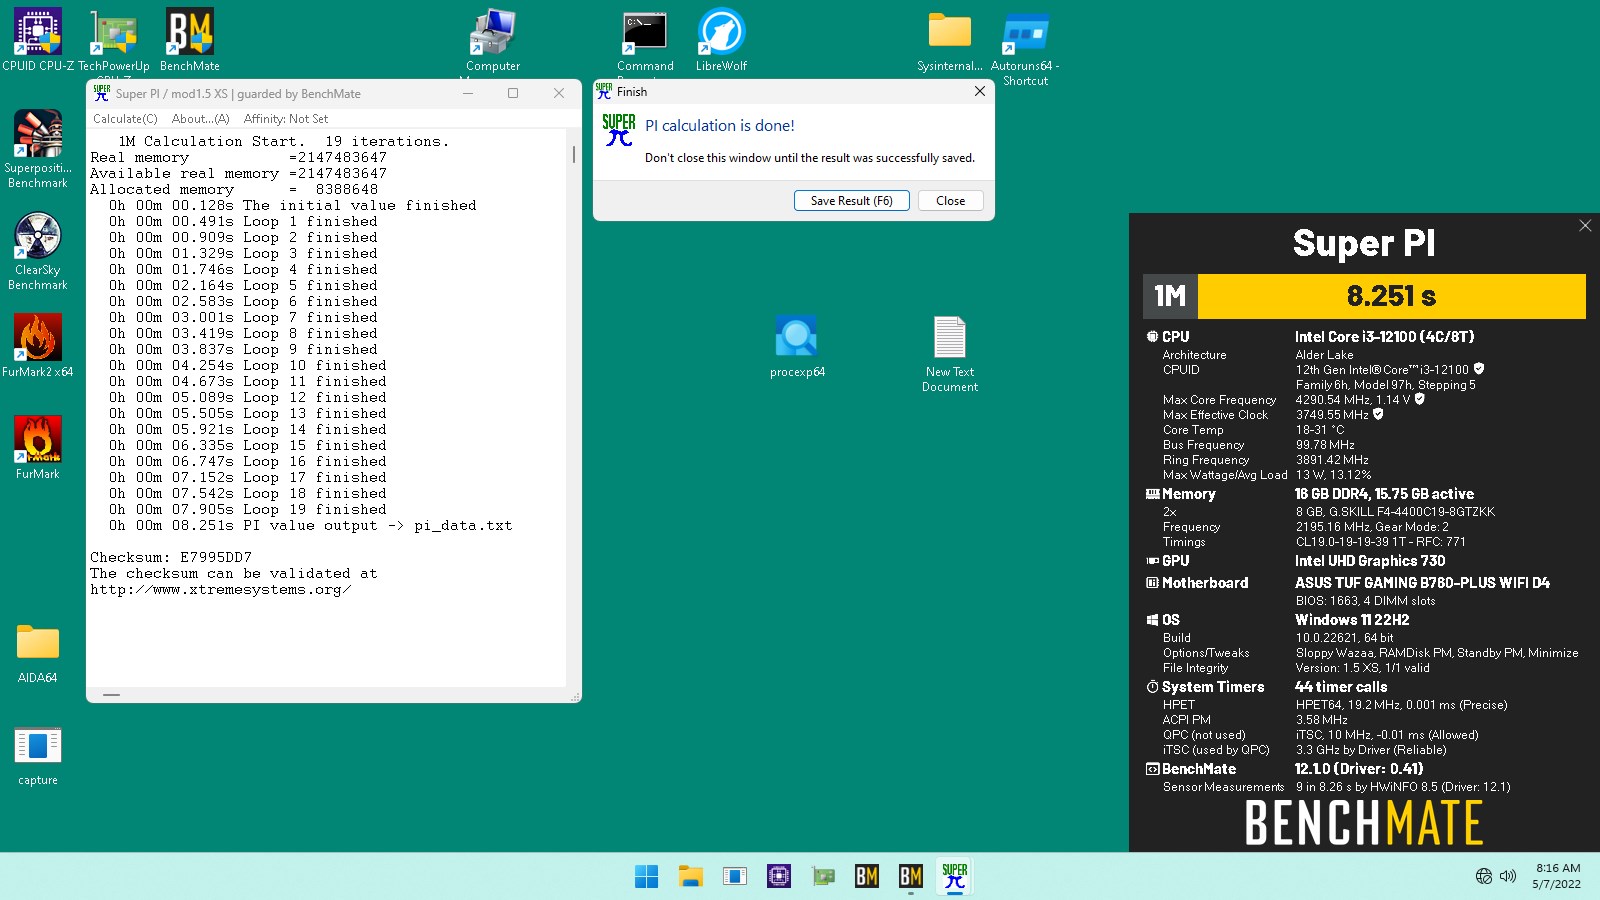The width and height of the screenshot is (1600, 900).
Task: Launch the Autoruns64 shortcut
Action: (1025, 47)
